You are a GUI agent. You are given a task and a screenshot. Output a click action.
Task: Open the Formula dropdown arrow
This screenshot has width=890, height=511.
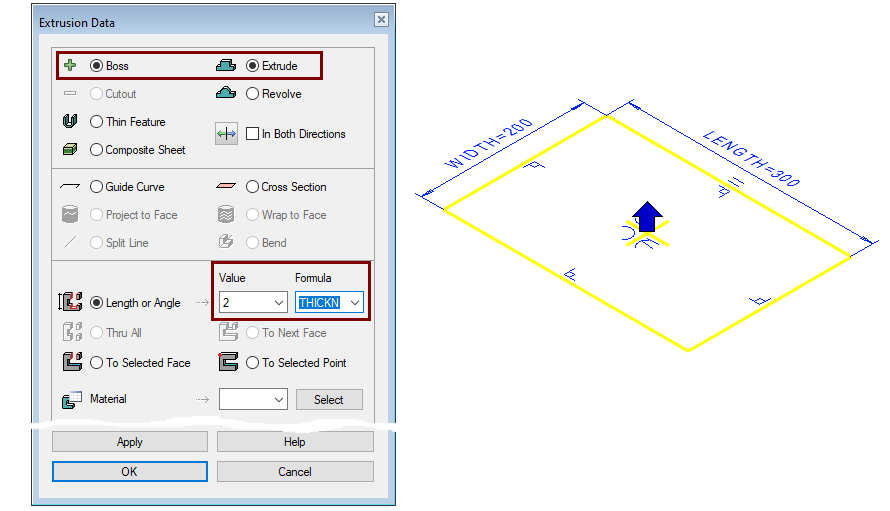[355, 303]
